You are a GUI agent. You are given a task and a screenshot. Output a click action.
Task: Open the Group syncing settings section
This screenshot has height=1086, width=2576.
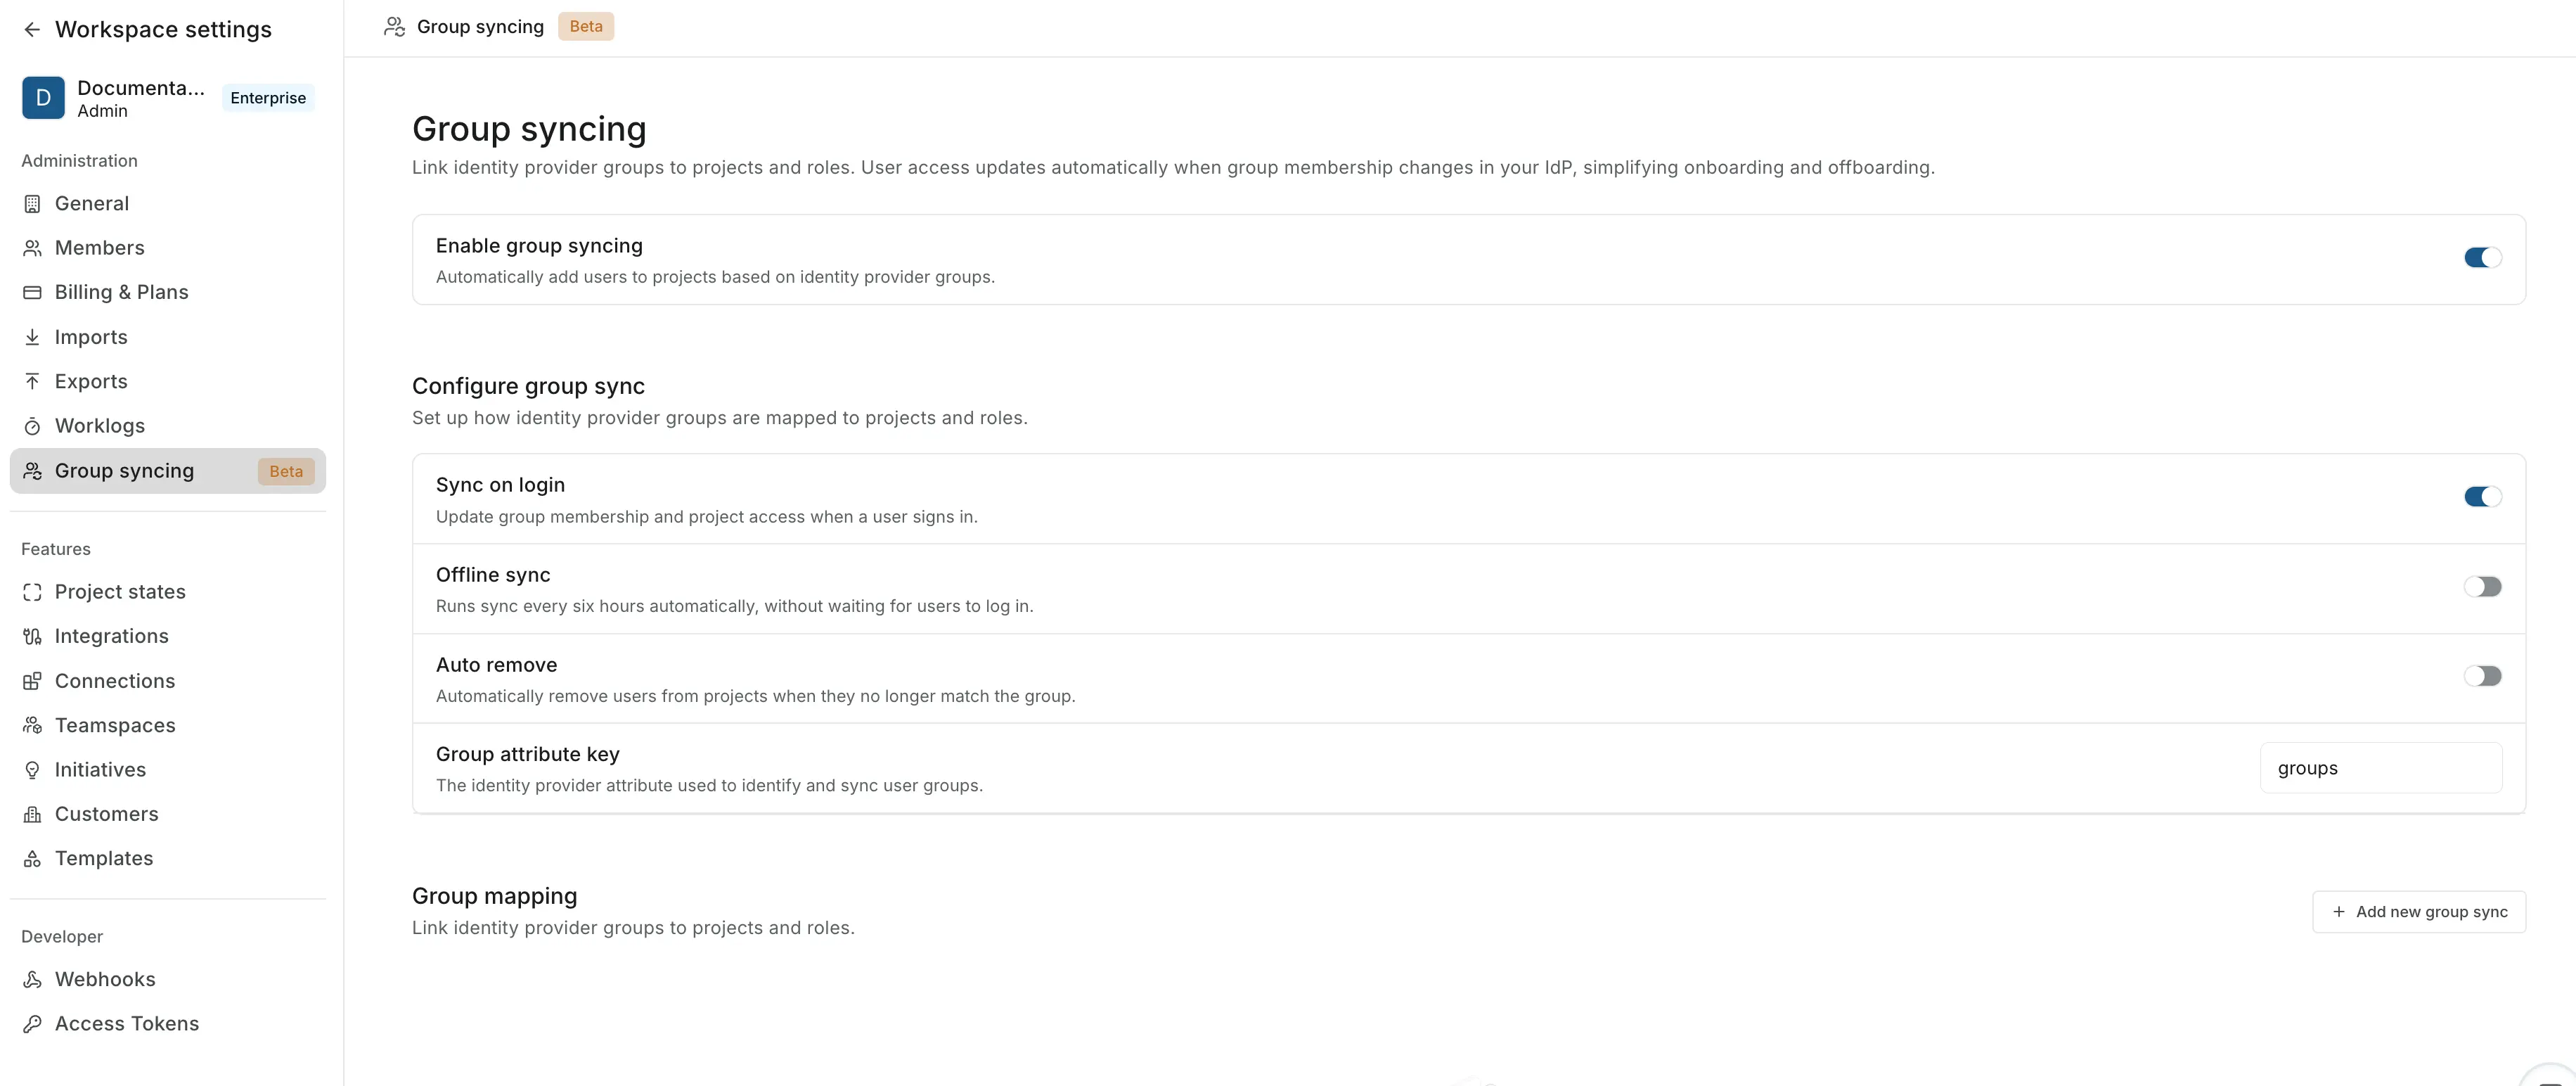pyautogui.click(x=125, y=470)
